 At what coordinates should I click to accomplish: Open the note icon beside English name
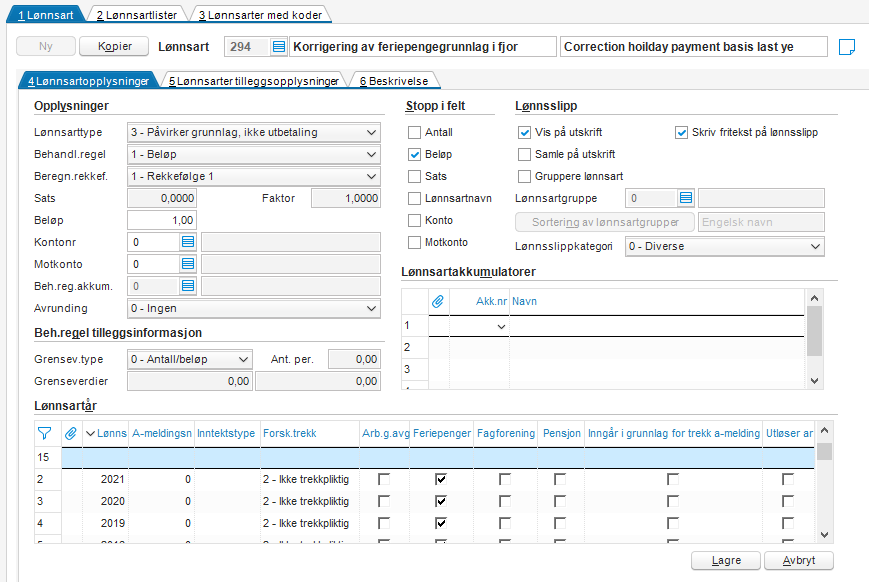[846, 47]
